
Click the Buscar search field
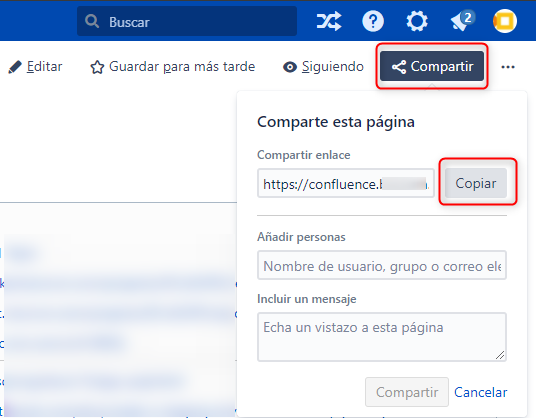187,21
